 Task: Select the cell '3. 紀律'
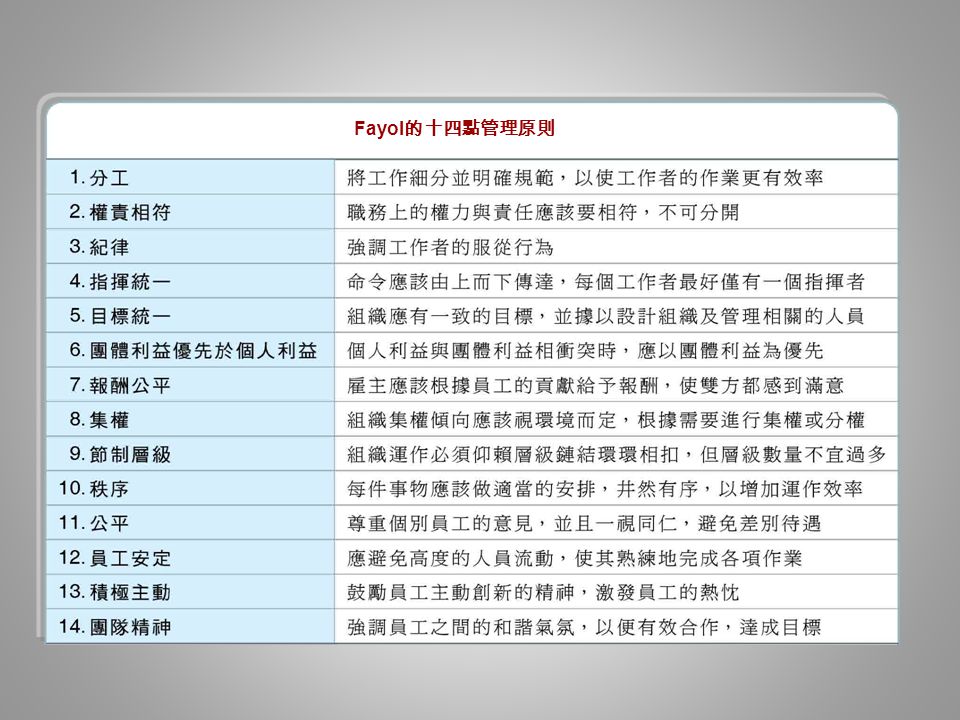pos(190,247)
